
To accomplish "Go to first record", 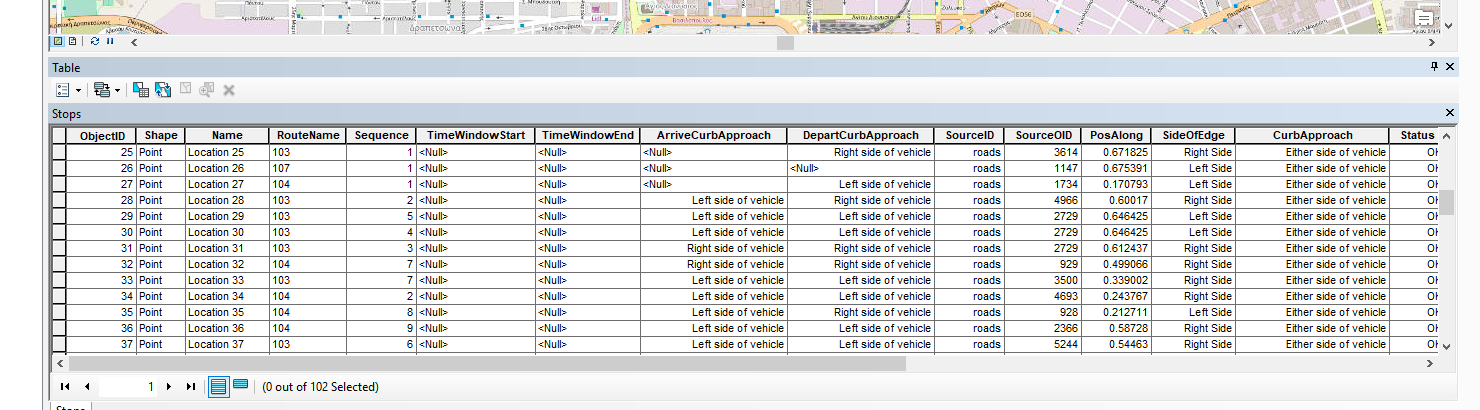I will coord(65,386).
